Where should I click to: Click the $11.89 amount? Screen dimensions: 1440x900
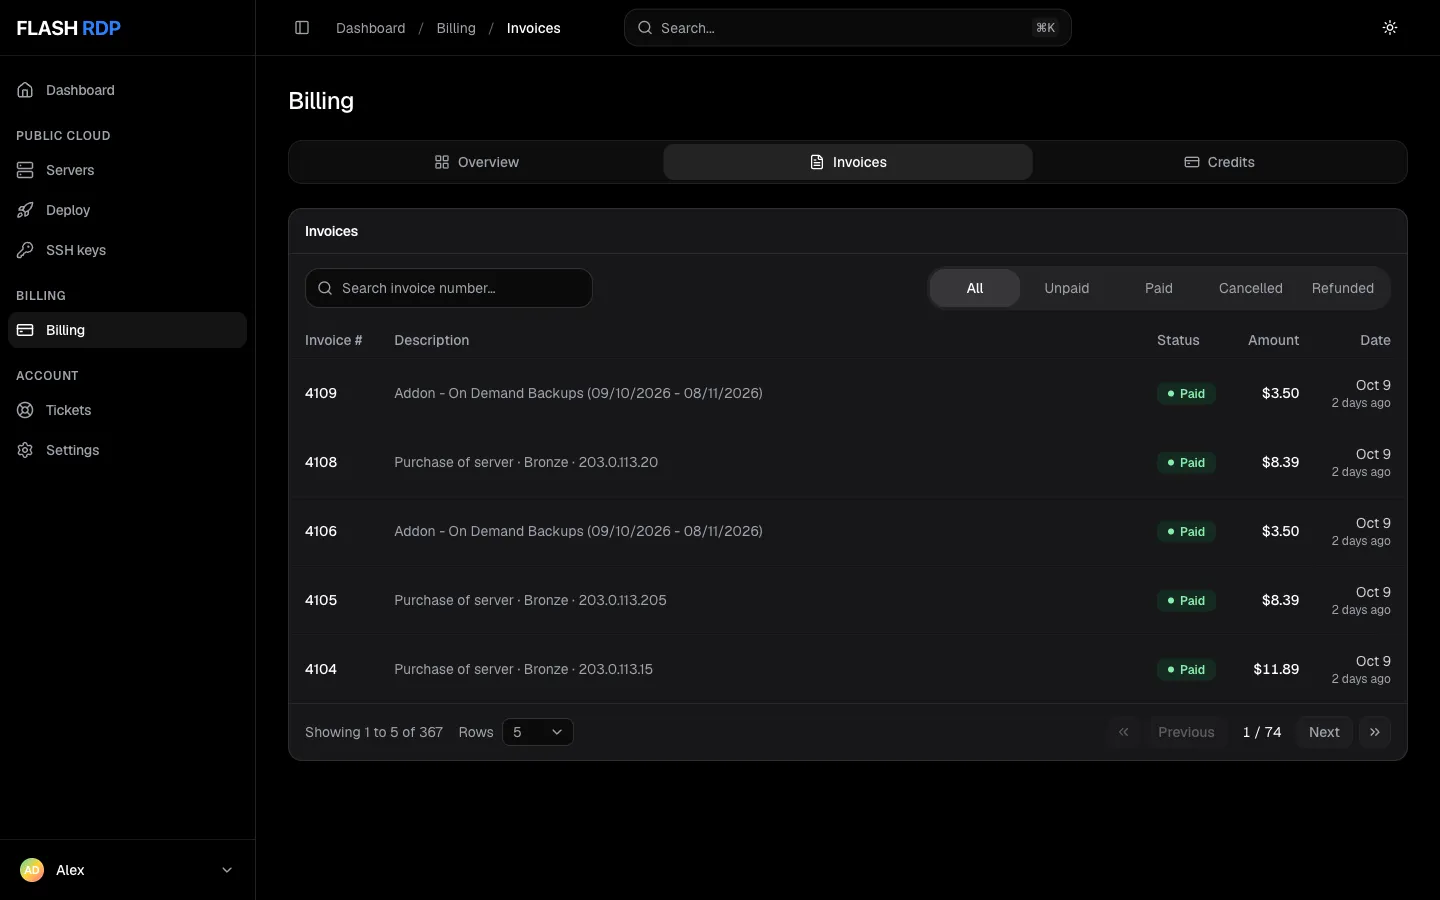point(1276,670)
